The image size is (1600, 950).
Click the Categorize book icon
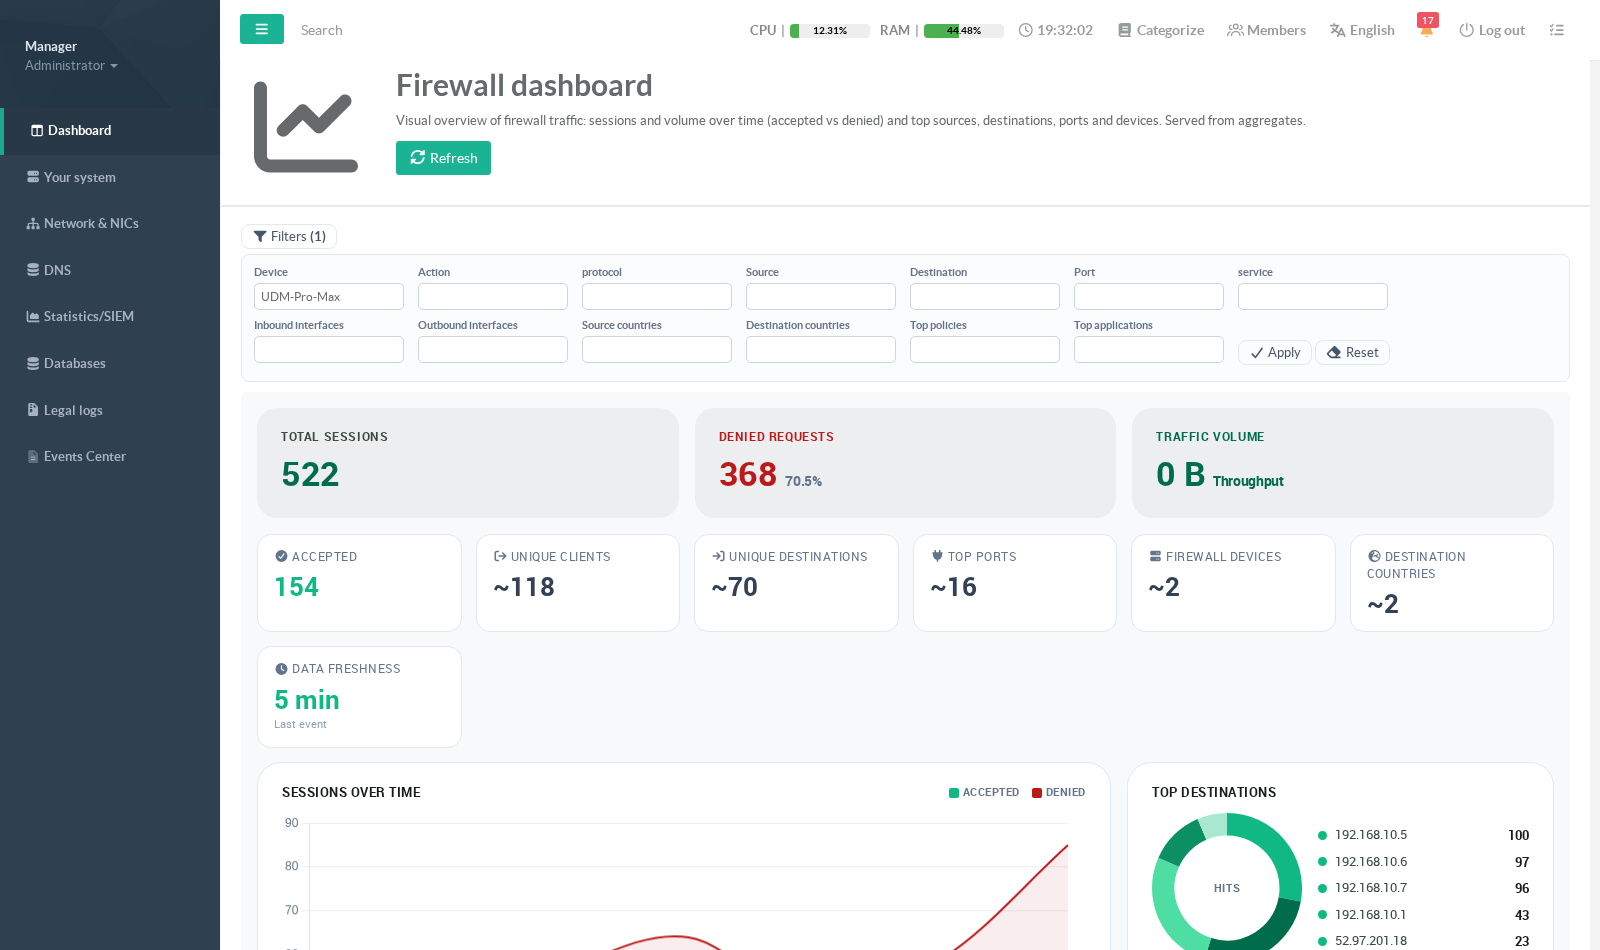click(x=1125, y=30)
